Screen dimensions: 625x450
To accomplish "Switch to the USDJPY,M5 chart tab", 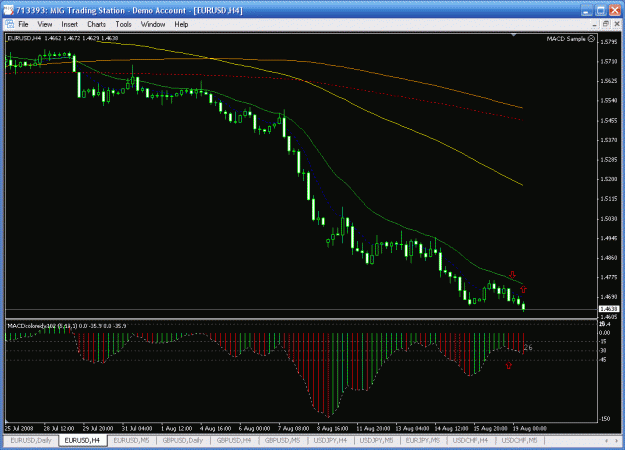I will (x=376, y=440).
